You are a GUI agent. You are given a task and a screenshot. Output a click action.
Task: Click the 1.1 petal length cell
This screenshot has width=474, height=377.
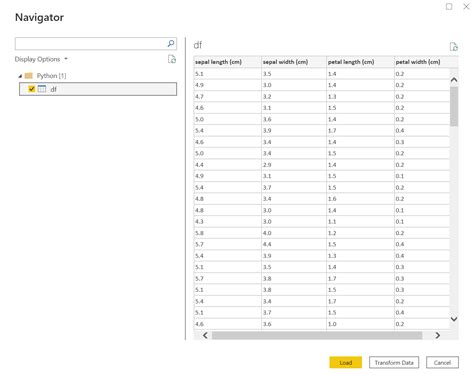point(360,222)
